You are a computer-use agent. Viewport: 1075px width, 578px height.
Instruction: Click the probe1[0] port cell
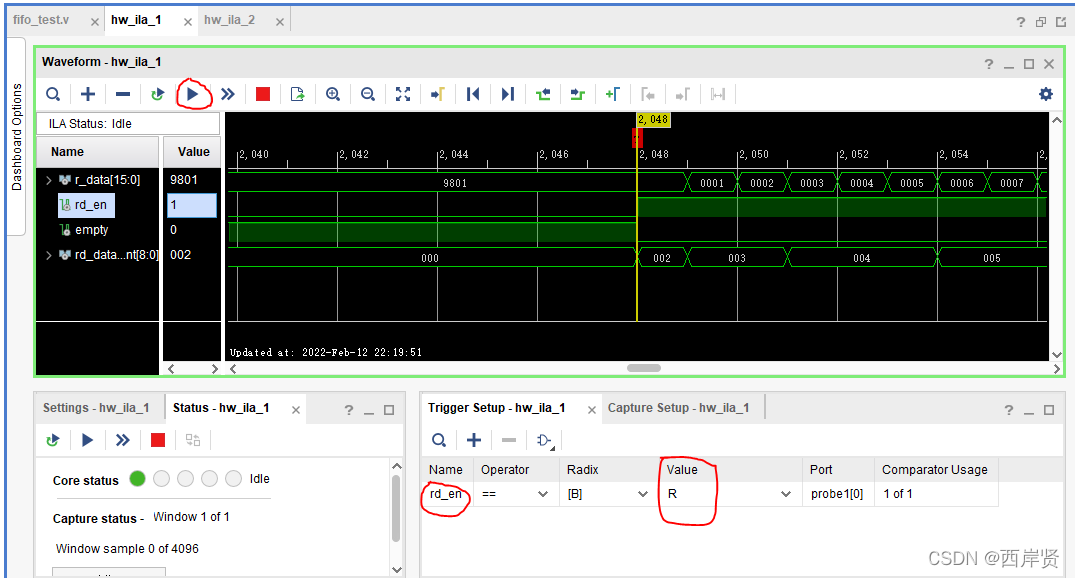[x=837, y=494]
